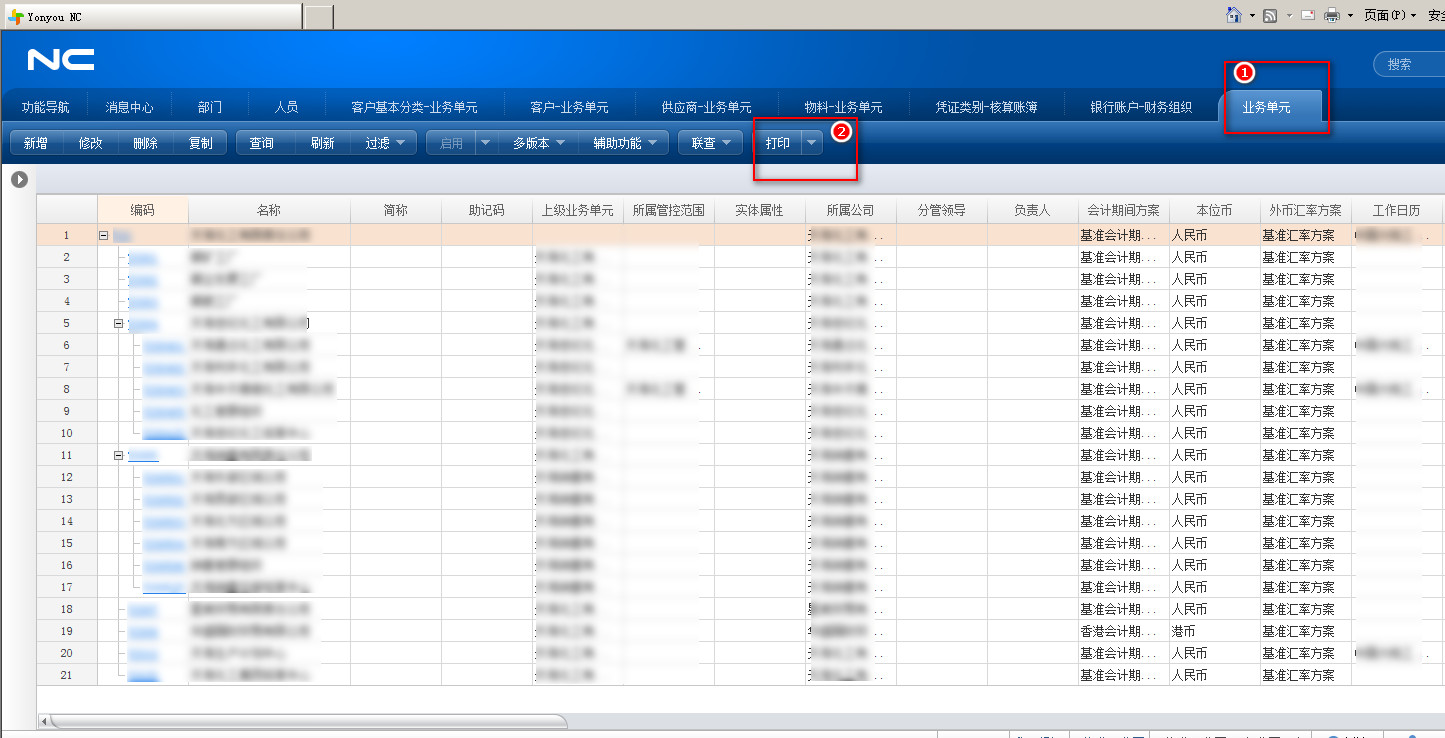This screenshot has width=1445, height=738.
Task: Click the browser printer icon
Action: [x=1332, y=15]
